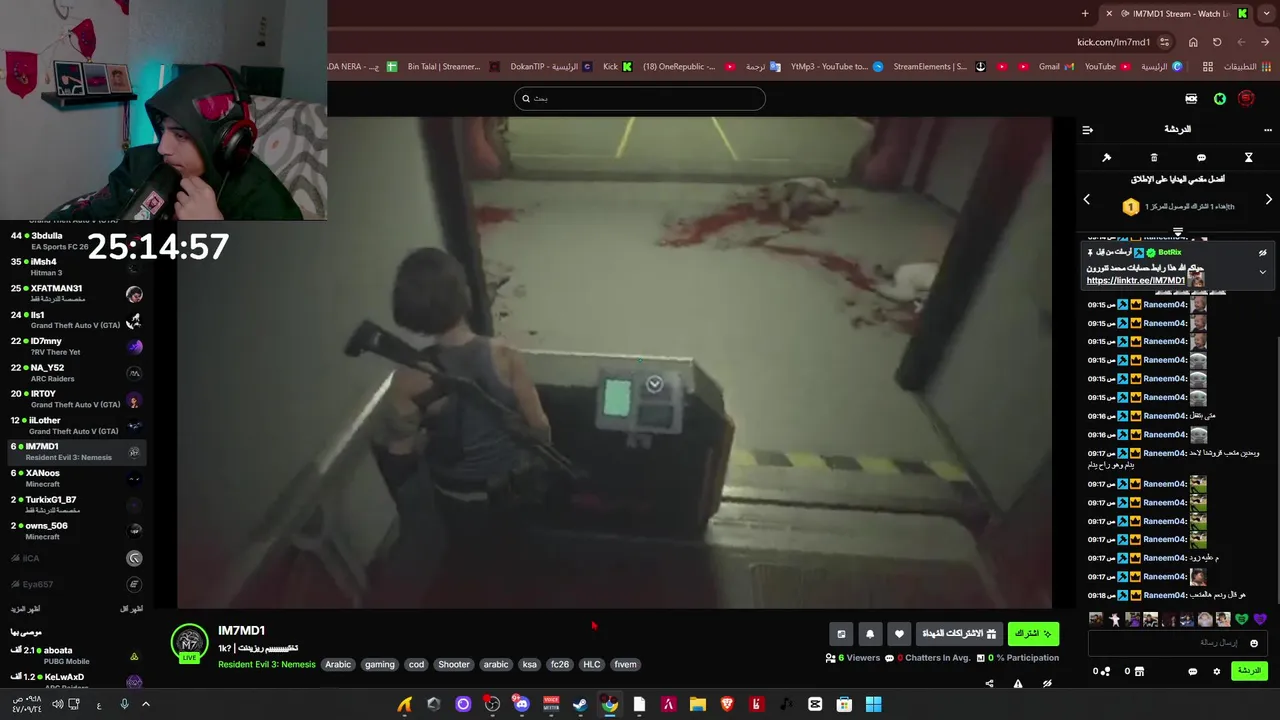
Task: Open the tab search dropdown chevron
Action: point(1267,14)
